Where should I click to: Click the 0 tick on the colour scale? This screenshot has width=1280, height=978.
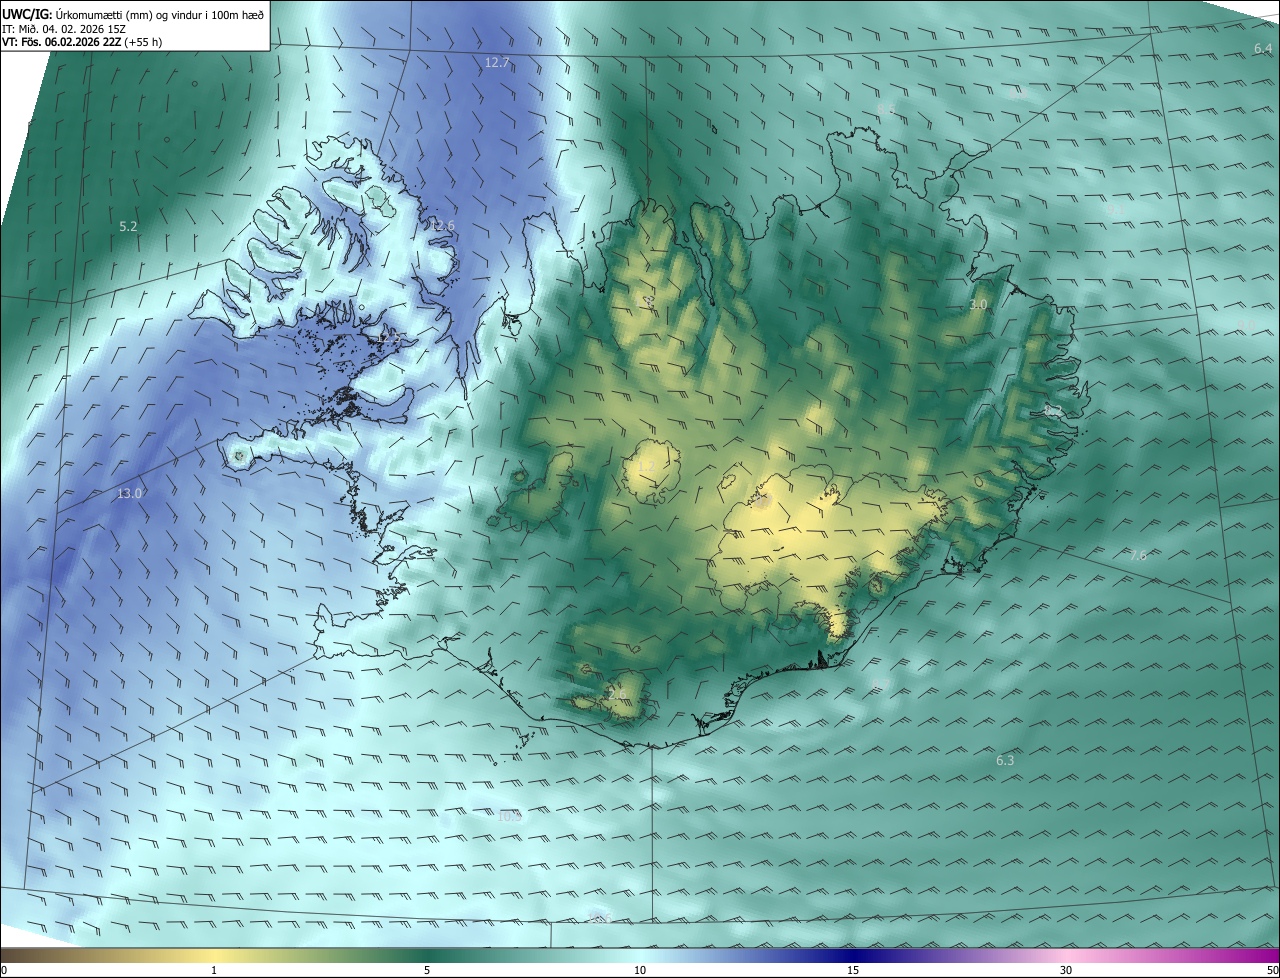coord(4,971)
